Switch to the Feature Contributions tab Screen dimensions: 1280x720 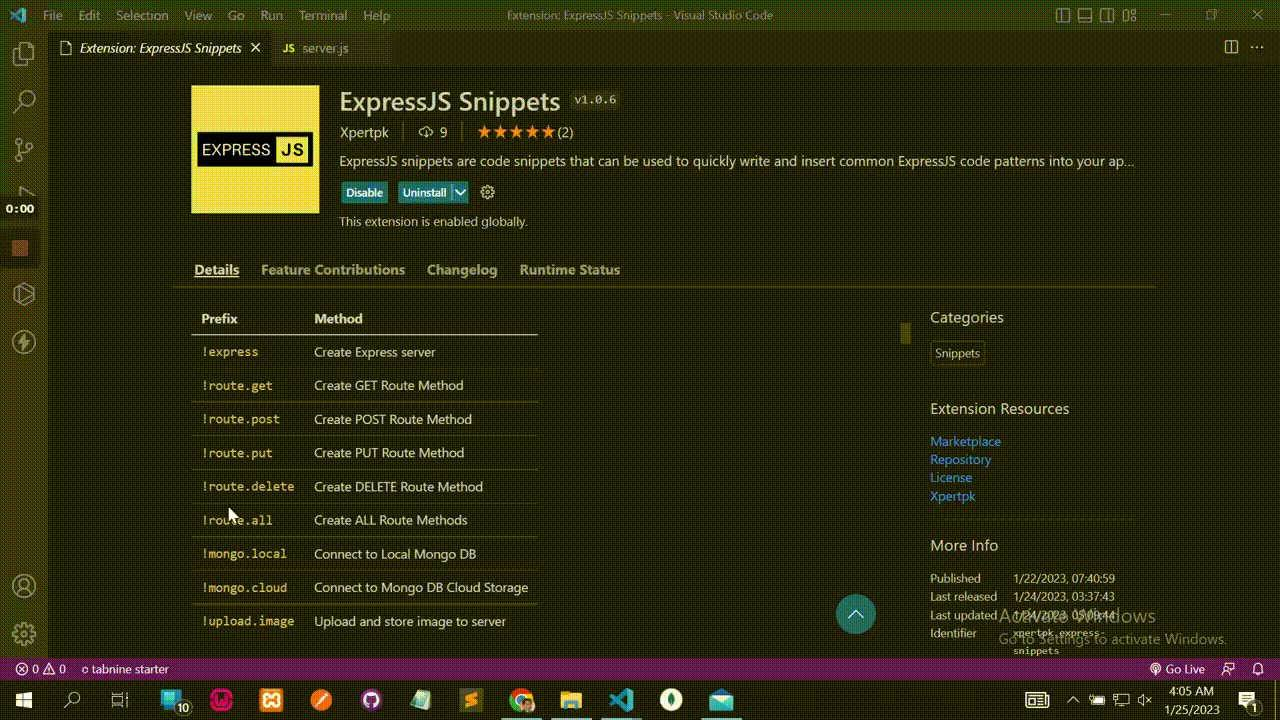pyautogui.click(x=333, y=270)
